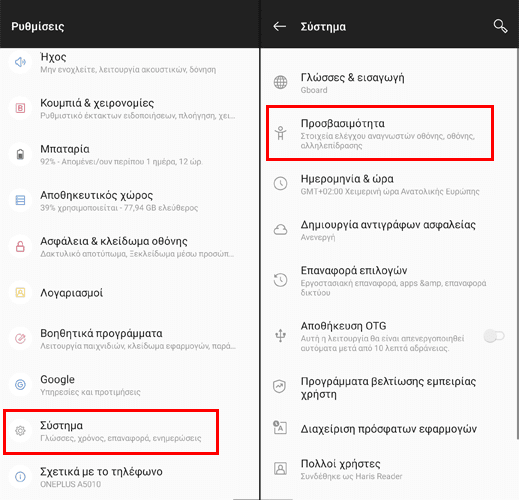The image size is (519, 500).
Task: Tap the globe icon for languages
Action: (x=280, y=82)
